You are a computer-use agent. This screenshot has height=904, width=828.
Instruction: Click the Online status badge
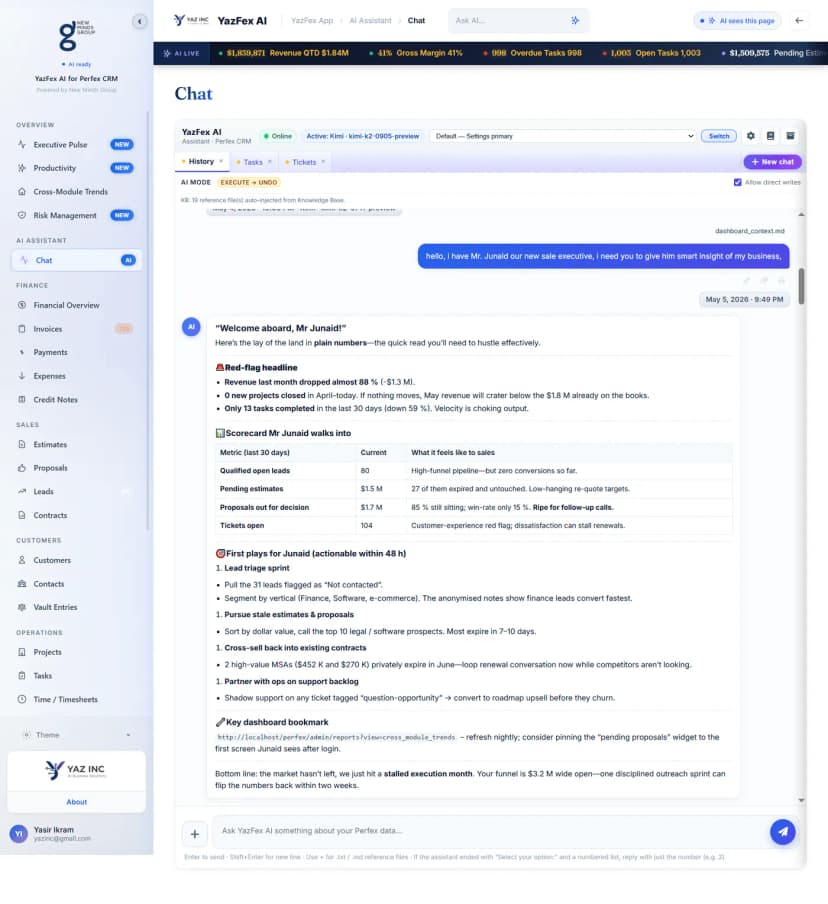click(278, 137)
